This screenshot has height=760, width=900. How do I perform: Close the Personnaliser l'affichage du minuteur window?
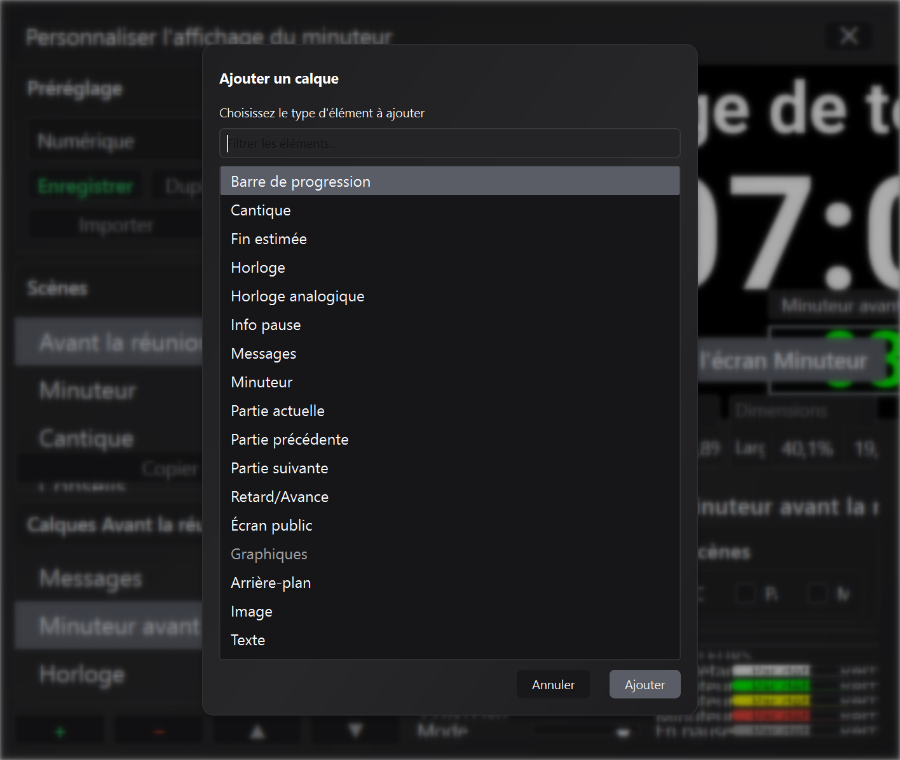click(849, 36)
